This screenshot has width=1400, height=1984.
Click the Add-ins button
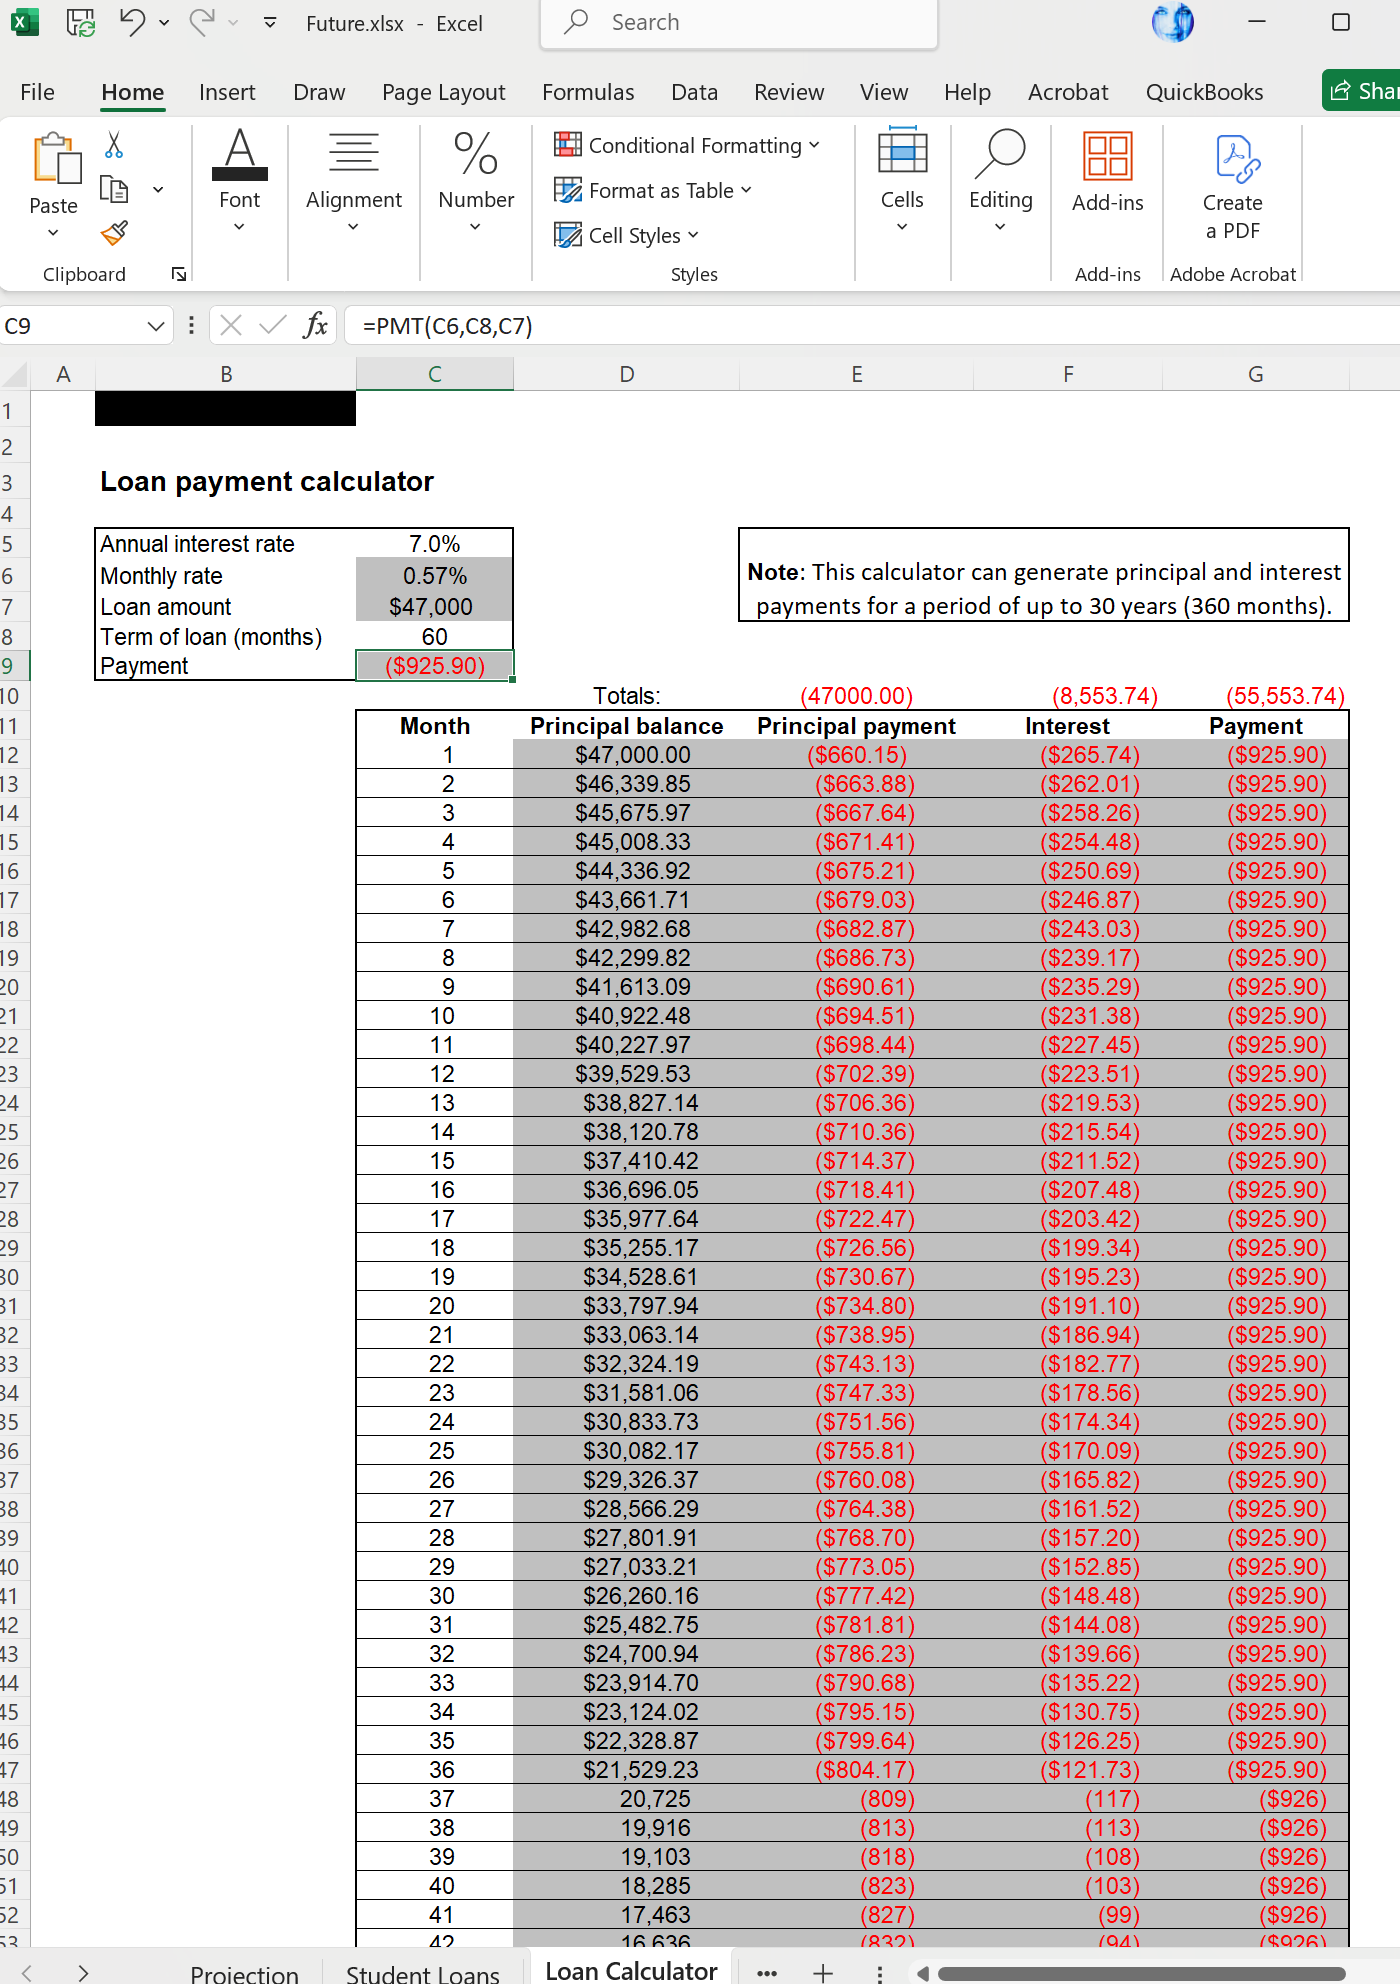[x=1107, y=172]
